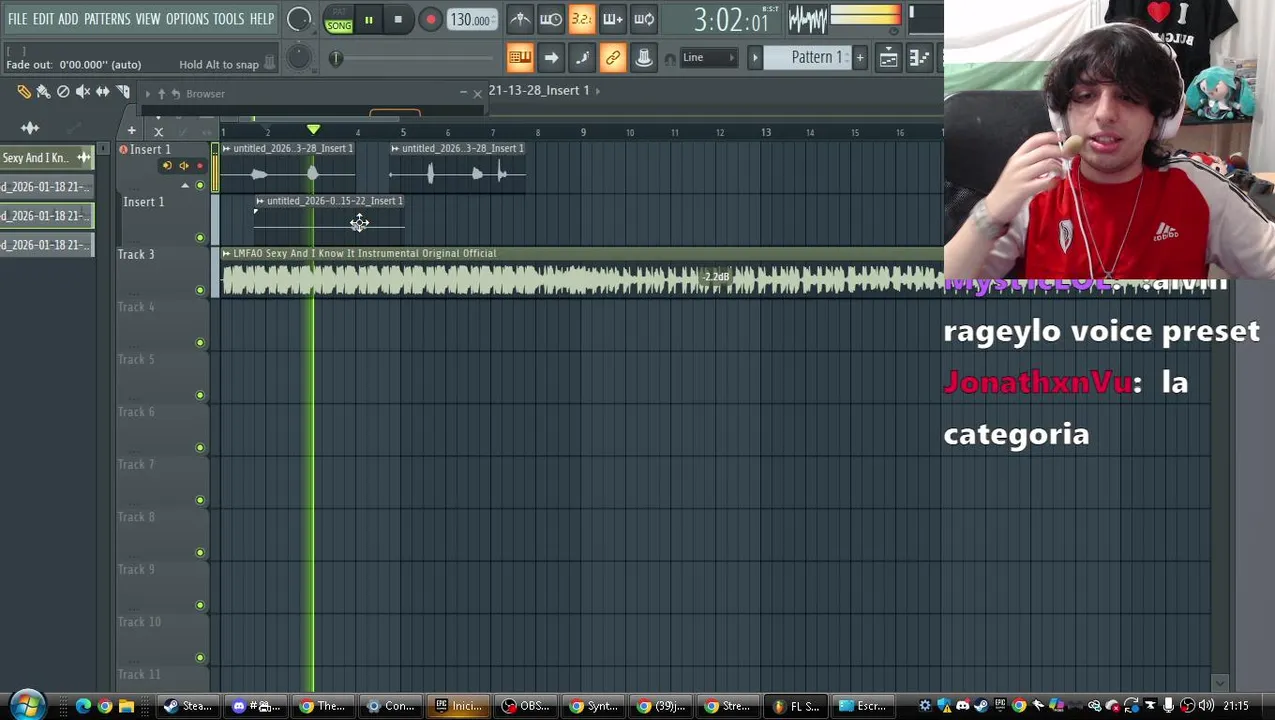Click the step editing mode icon
This screenshot has height=720, width=1275.
tap(582, 58)
